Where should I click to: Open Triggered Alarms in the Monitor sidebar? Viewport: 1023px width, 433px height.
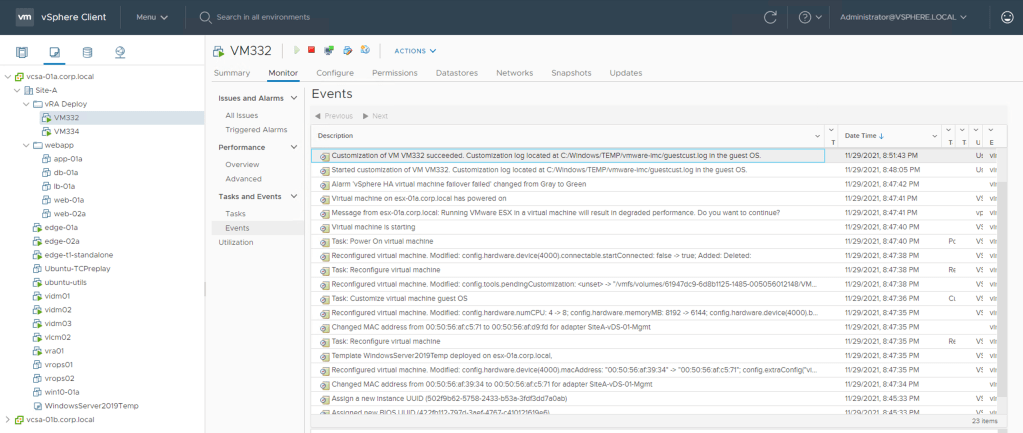tap(256, 130)
